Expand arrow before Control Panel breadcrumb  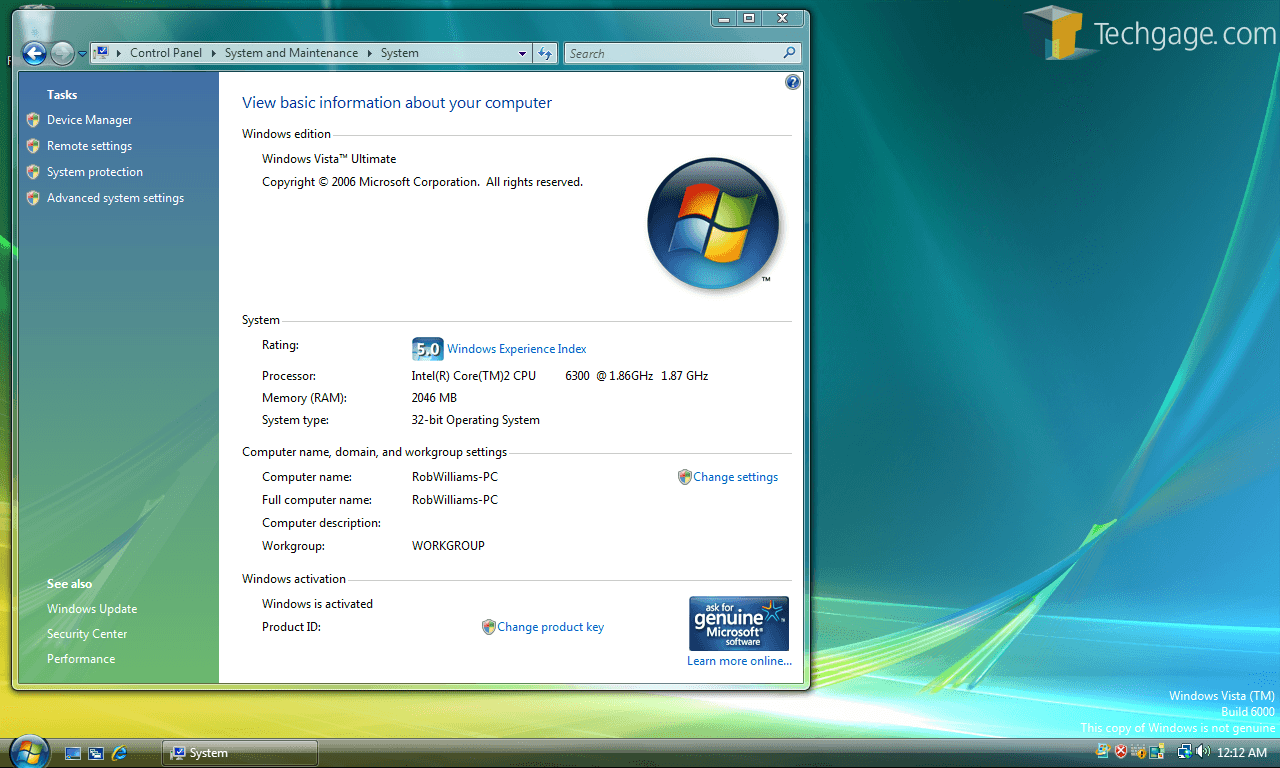[119, 53]
